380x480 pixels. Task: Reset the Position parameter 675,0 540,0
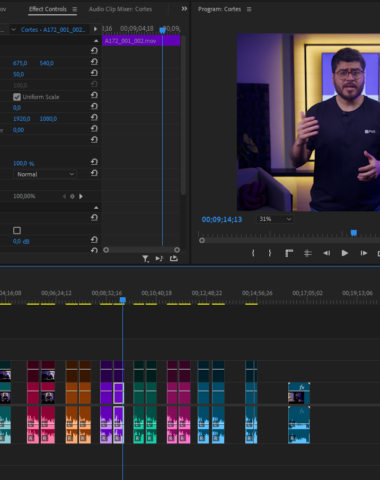(x=94, y=62)
